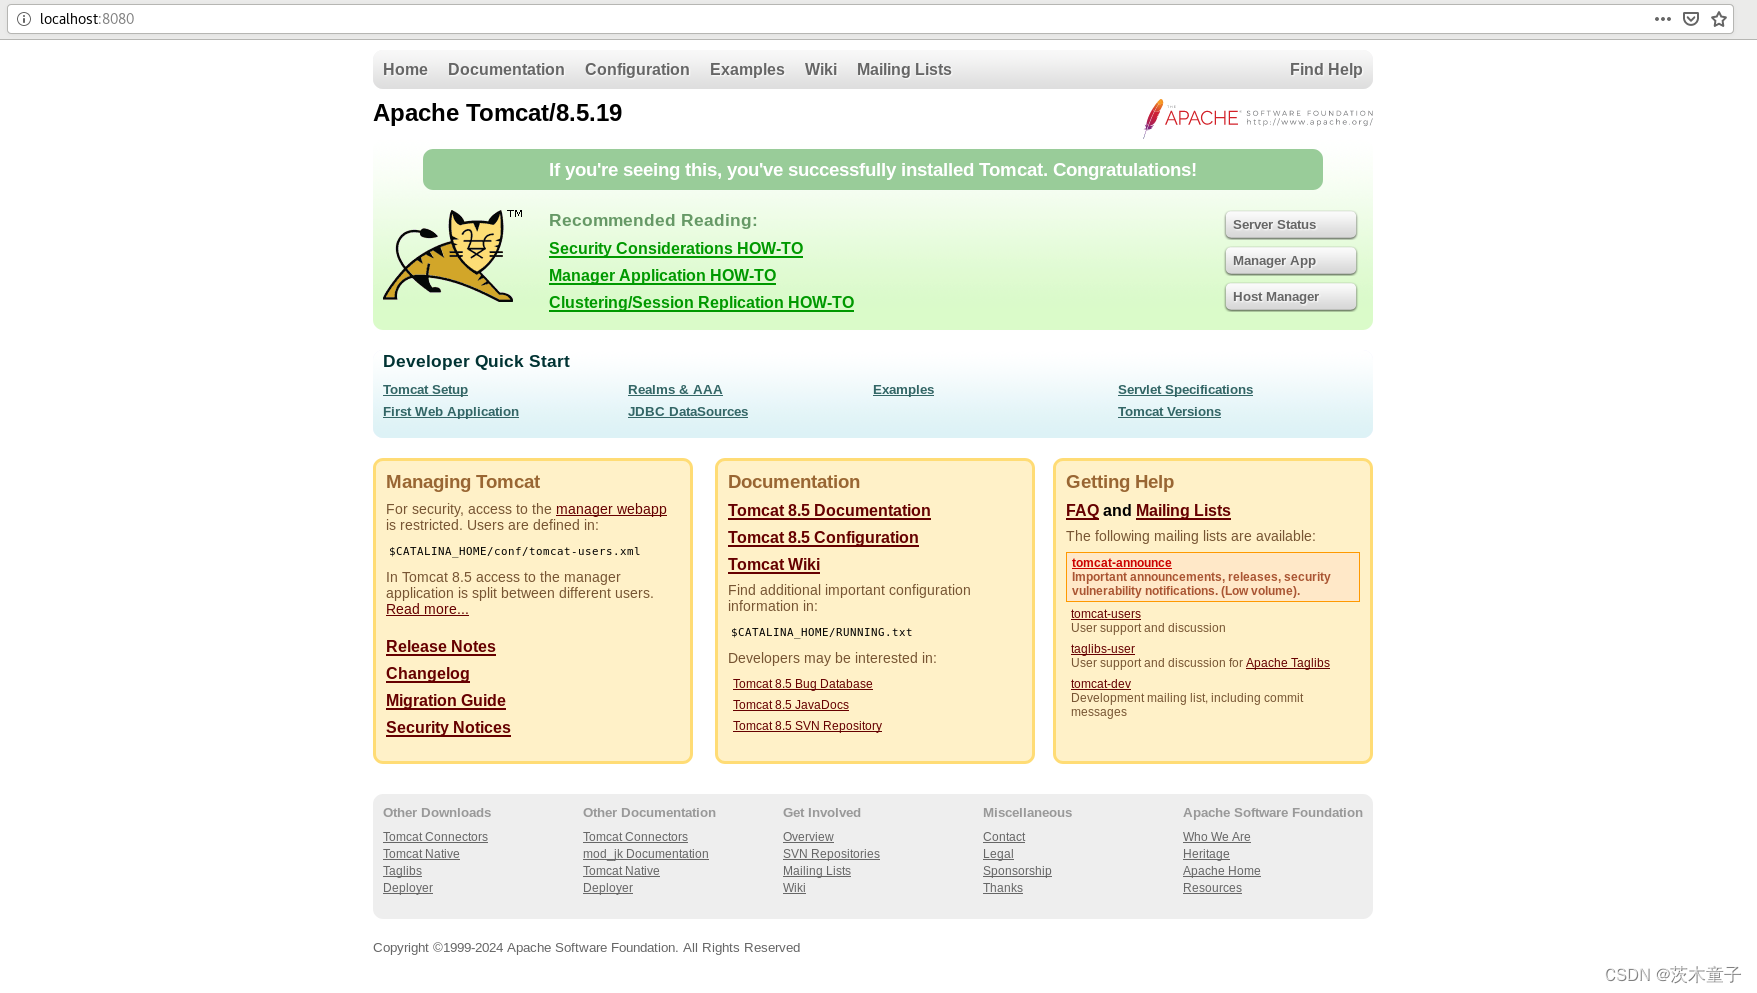Open the First Web Application link
Viewport: 1757px width, 993px height.
pos(451,412)
